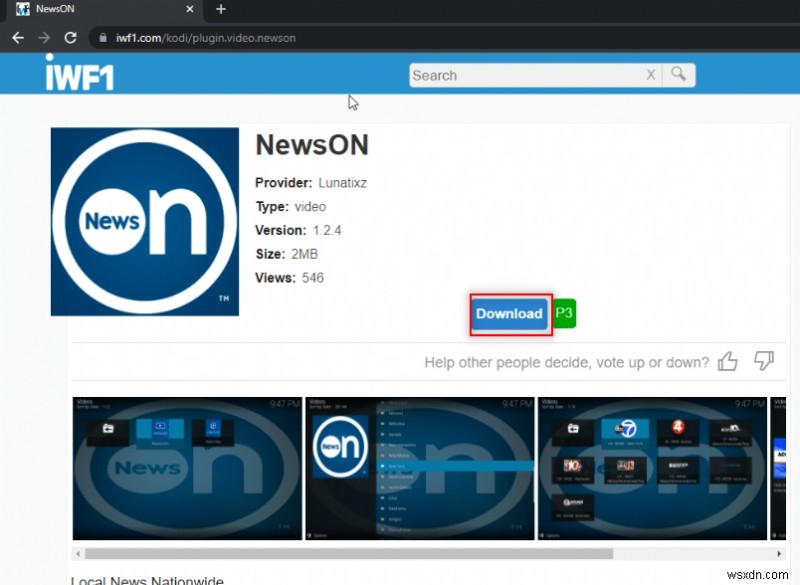800x585 pixels.
Task: Click the Views count 546
Action: tap(313, 278)
